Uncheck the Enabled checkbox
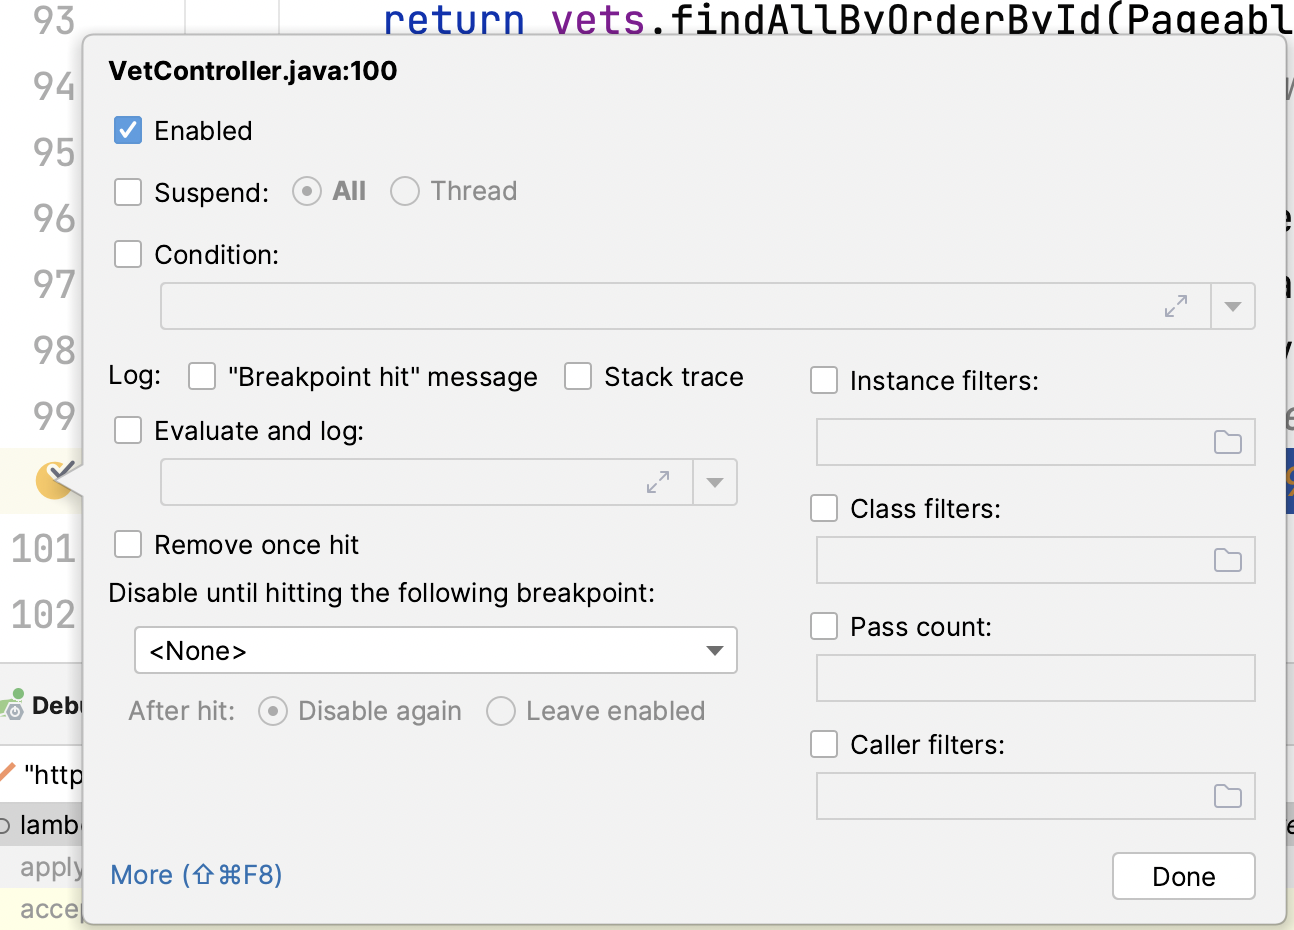This screenshot has width=1294, height=930. (128, 130)
